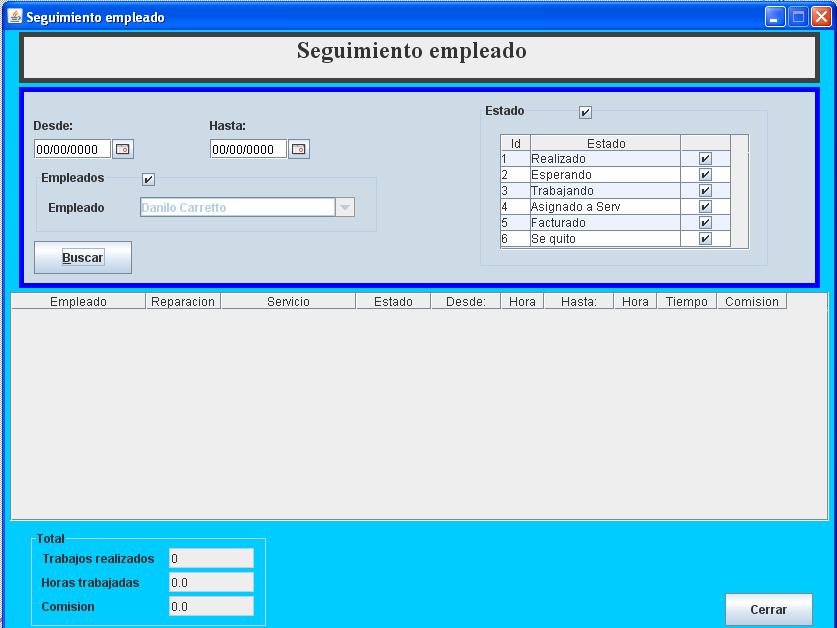Uncheck the Trabajando state checkbox
This screenshot has height=628, width=837.
coord(705,191)
